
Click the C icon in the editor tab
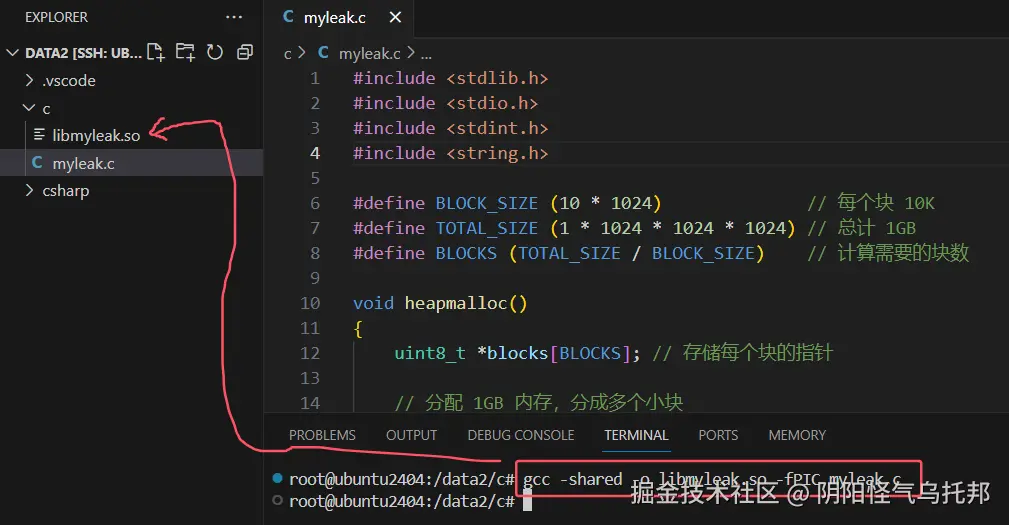pyautogui.click(x=288, y=17)
